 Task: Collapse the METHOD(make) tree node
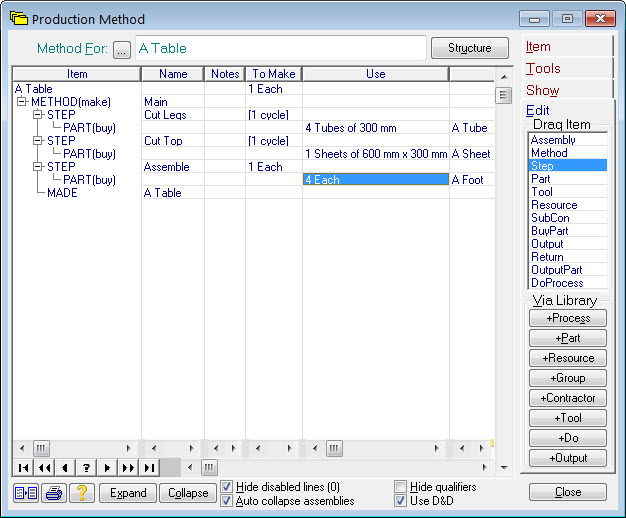tap(22, 102)
